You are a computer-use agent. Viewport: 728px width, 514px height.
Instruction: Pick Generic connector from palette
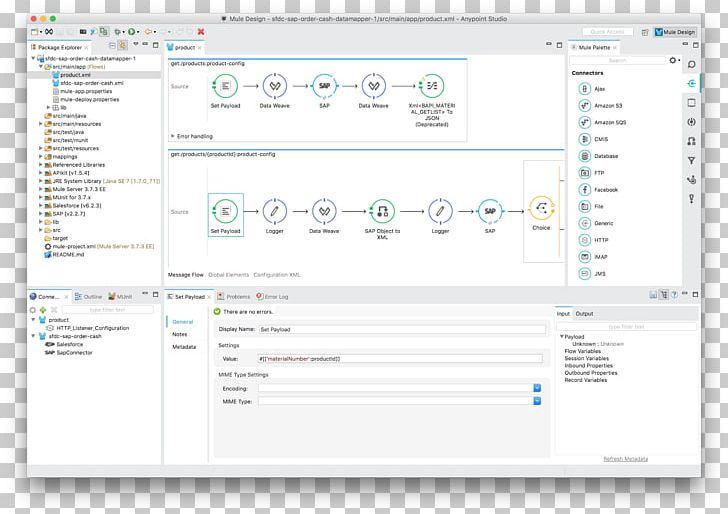click(x=596, y=223)
